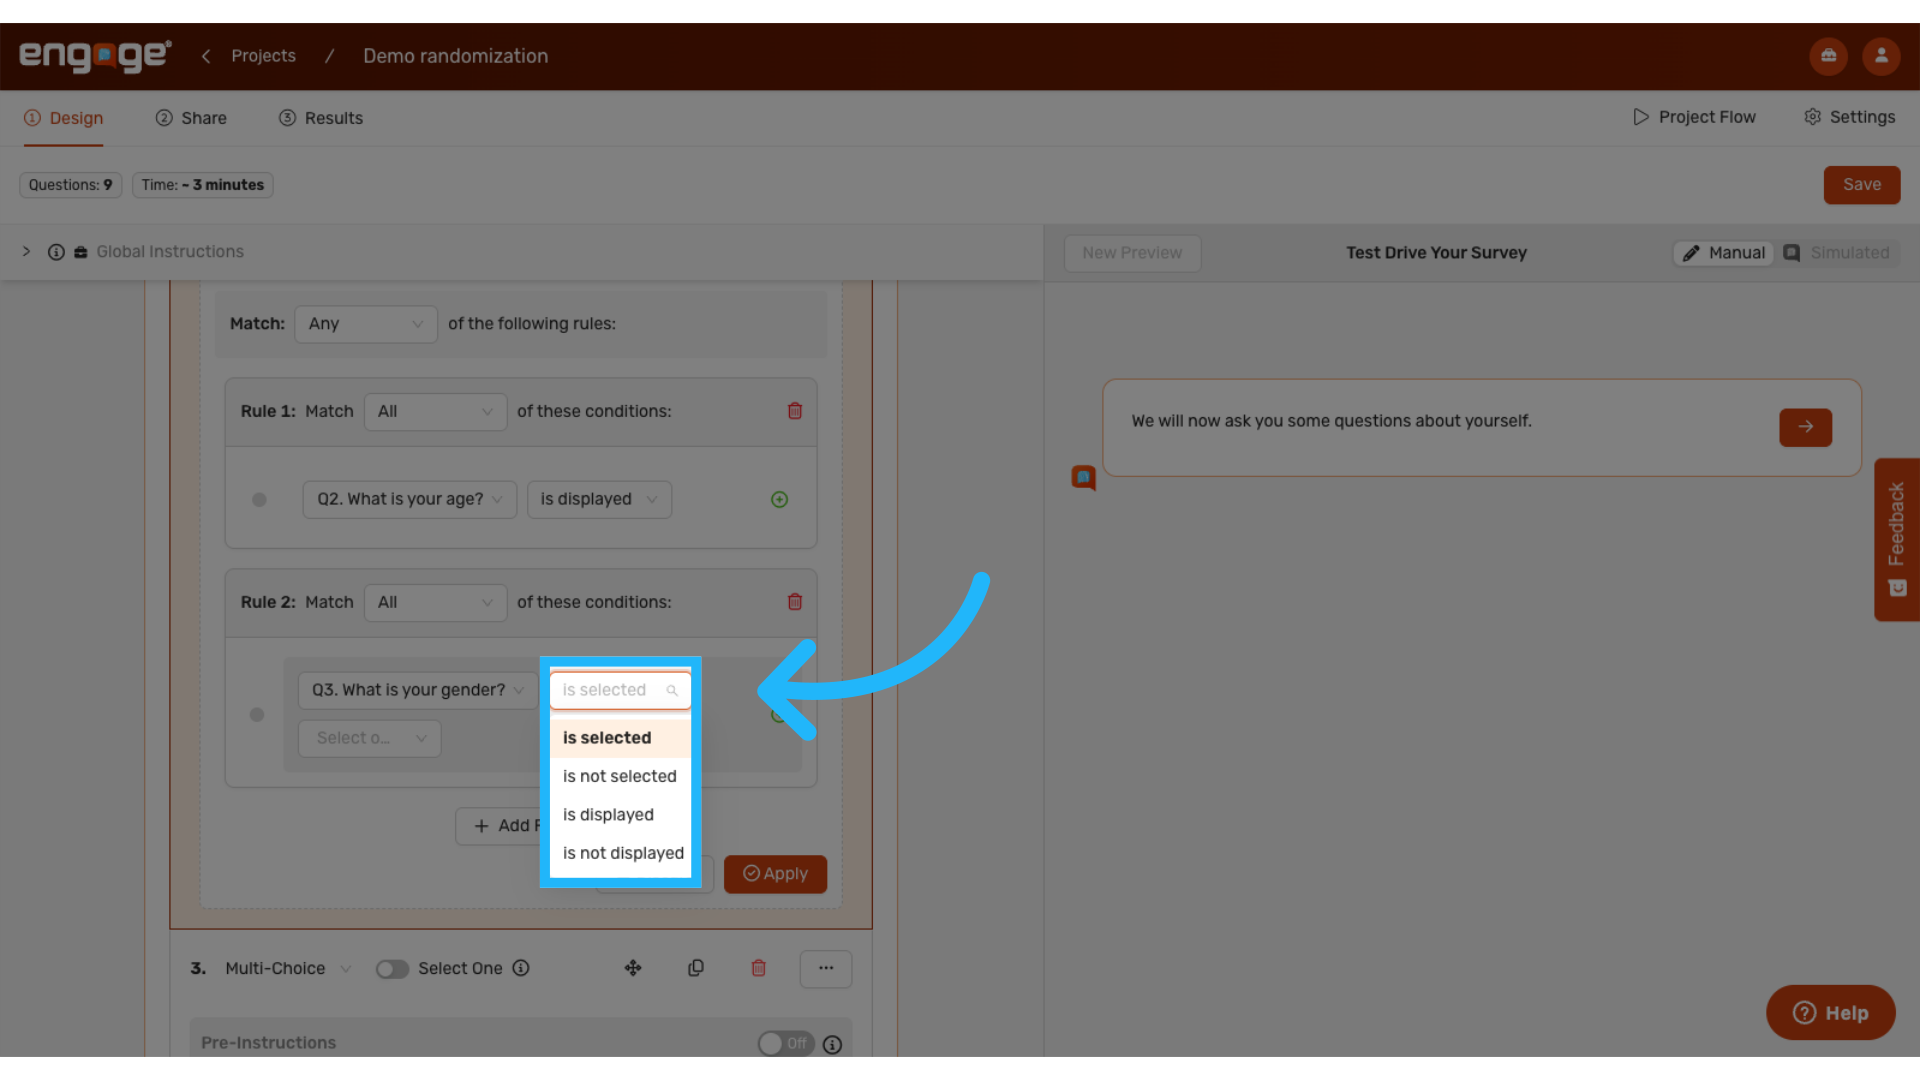
Task: Switch preview to Manual mode
Action: tap(1724, 253)
